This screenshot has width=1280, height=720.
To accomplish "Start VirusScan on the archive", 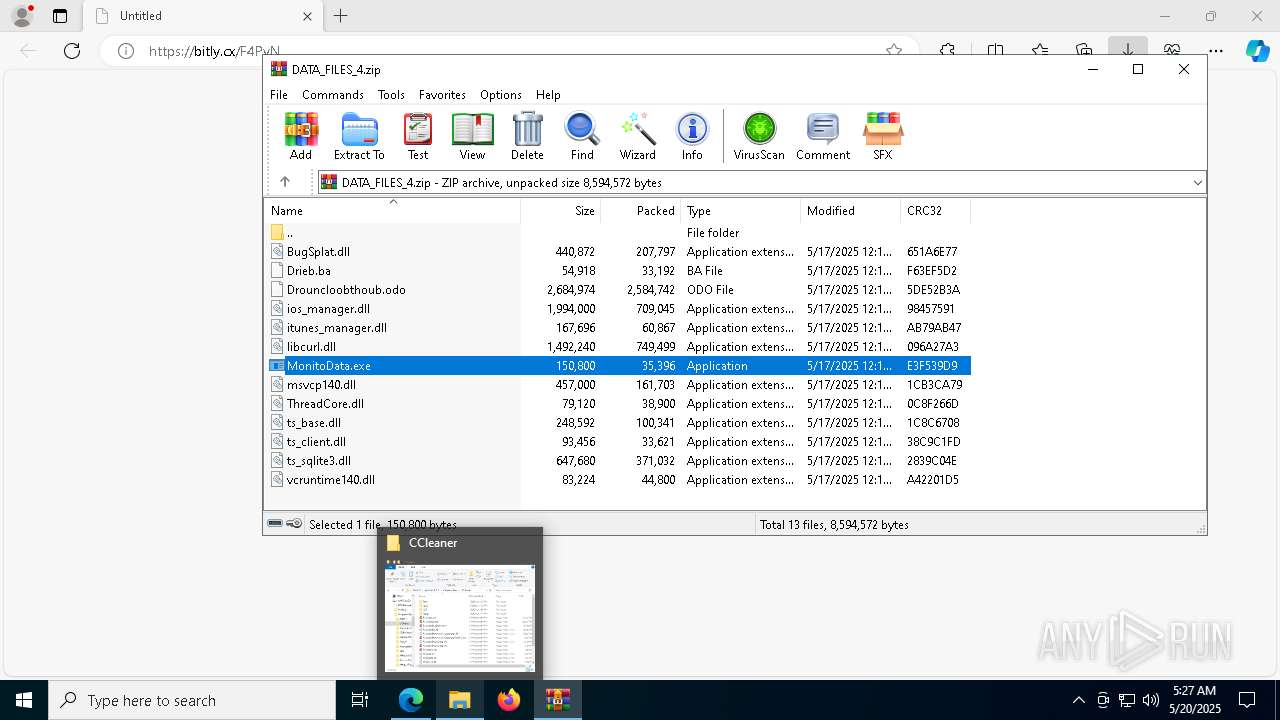I will tap(759, 136).
